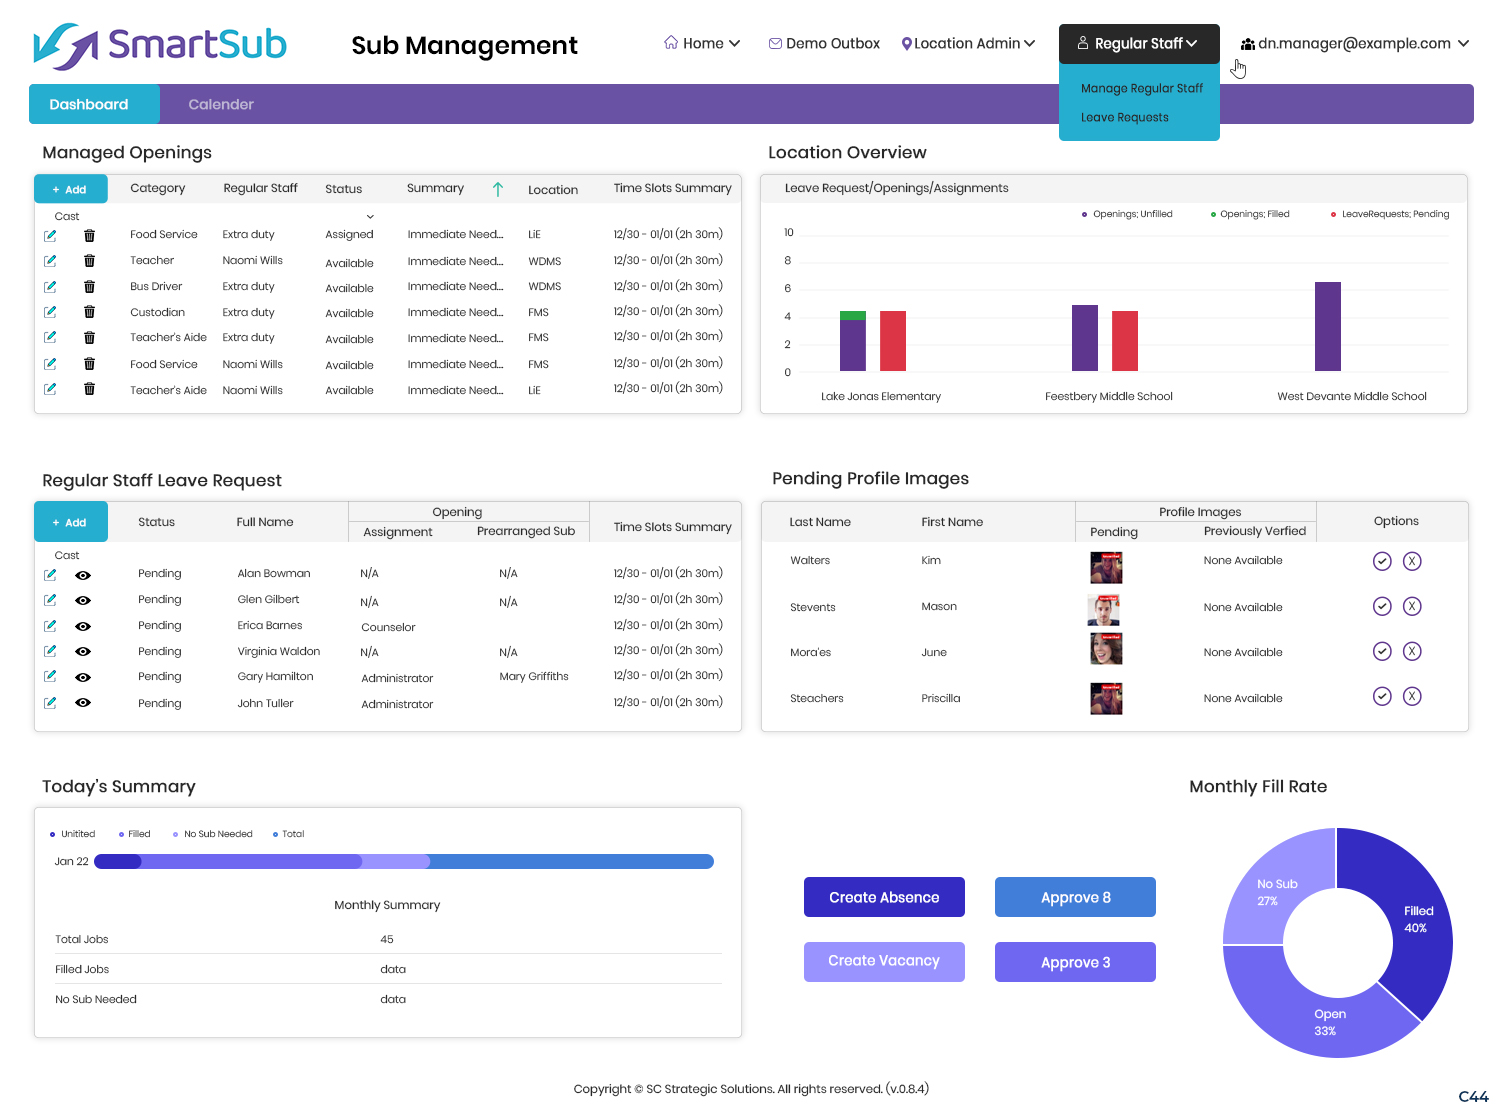Delete the Custodian opening
The image size is (1502, 1117).
click(x=89, y=312)
